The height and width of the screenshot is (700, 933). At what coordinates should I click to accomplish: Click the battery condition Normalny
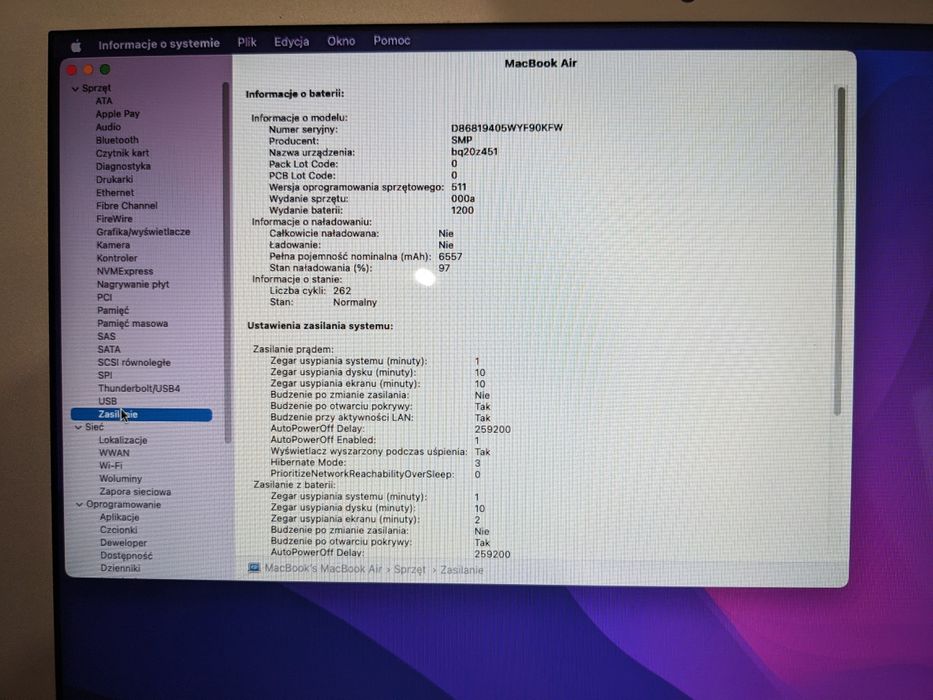click(x=355, y=302)
